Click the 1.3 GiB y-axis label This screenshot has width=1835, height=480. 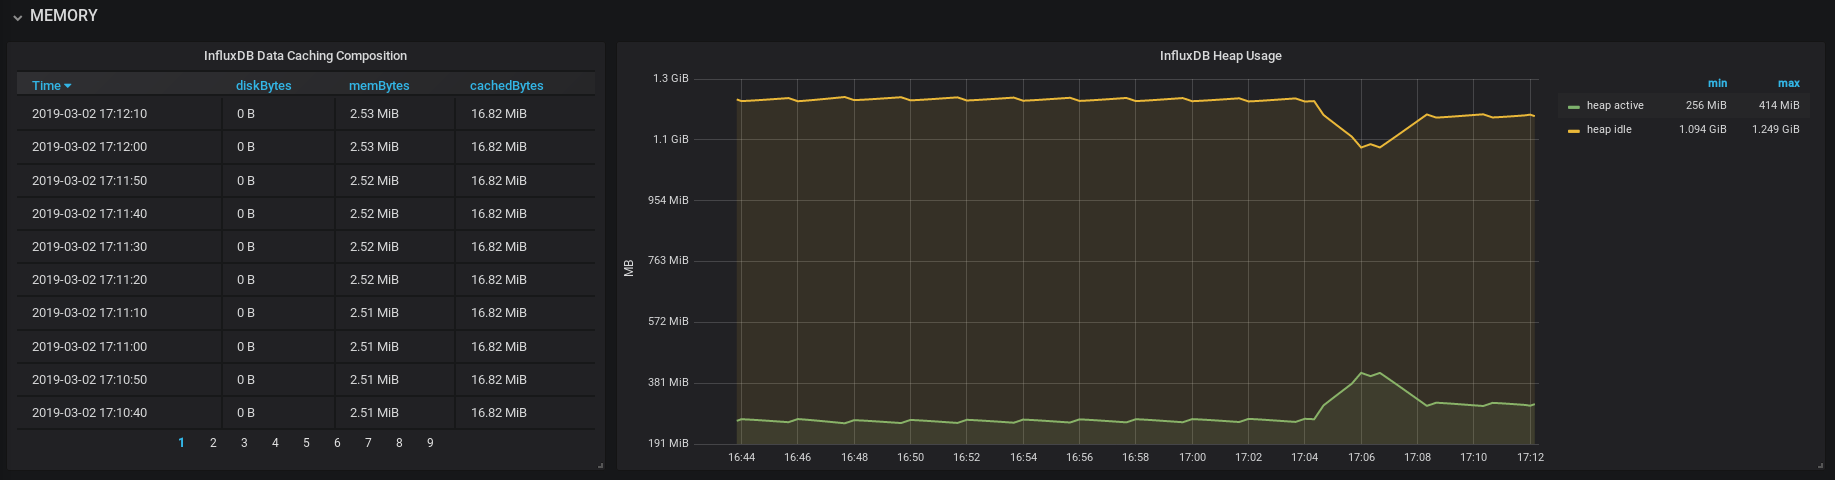click(671, 79)
